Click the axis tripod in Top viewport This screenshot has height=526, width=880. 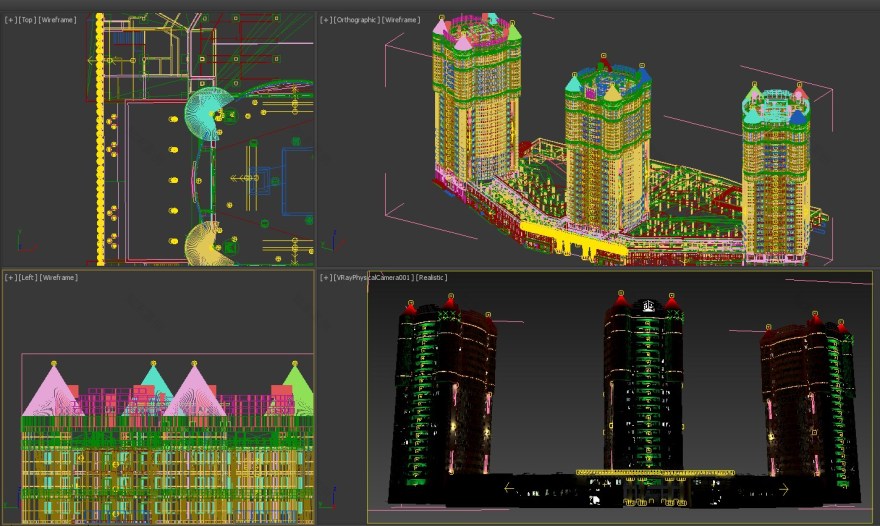tap(18, 245)
